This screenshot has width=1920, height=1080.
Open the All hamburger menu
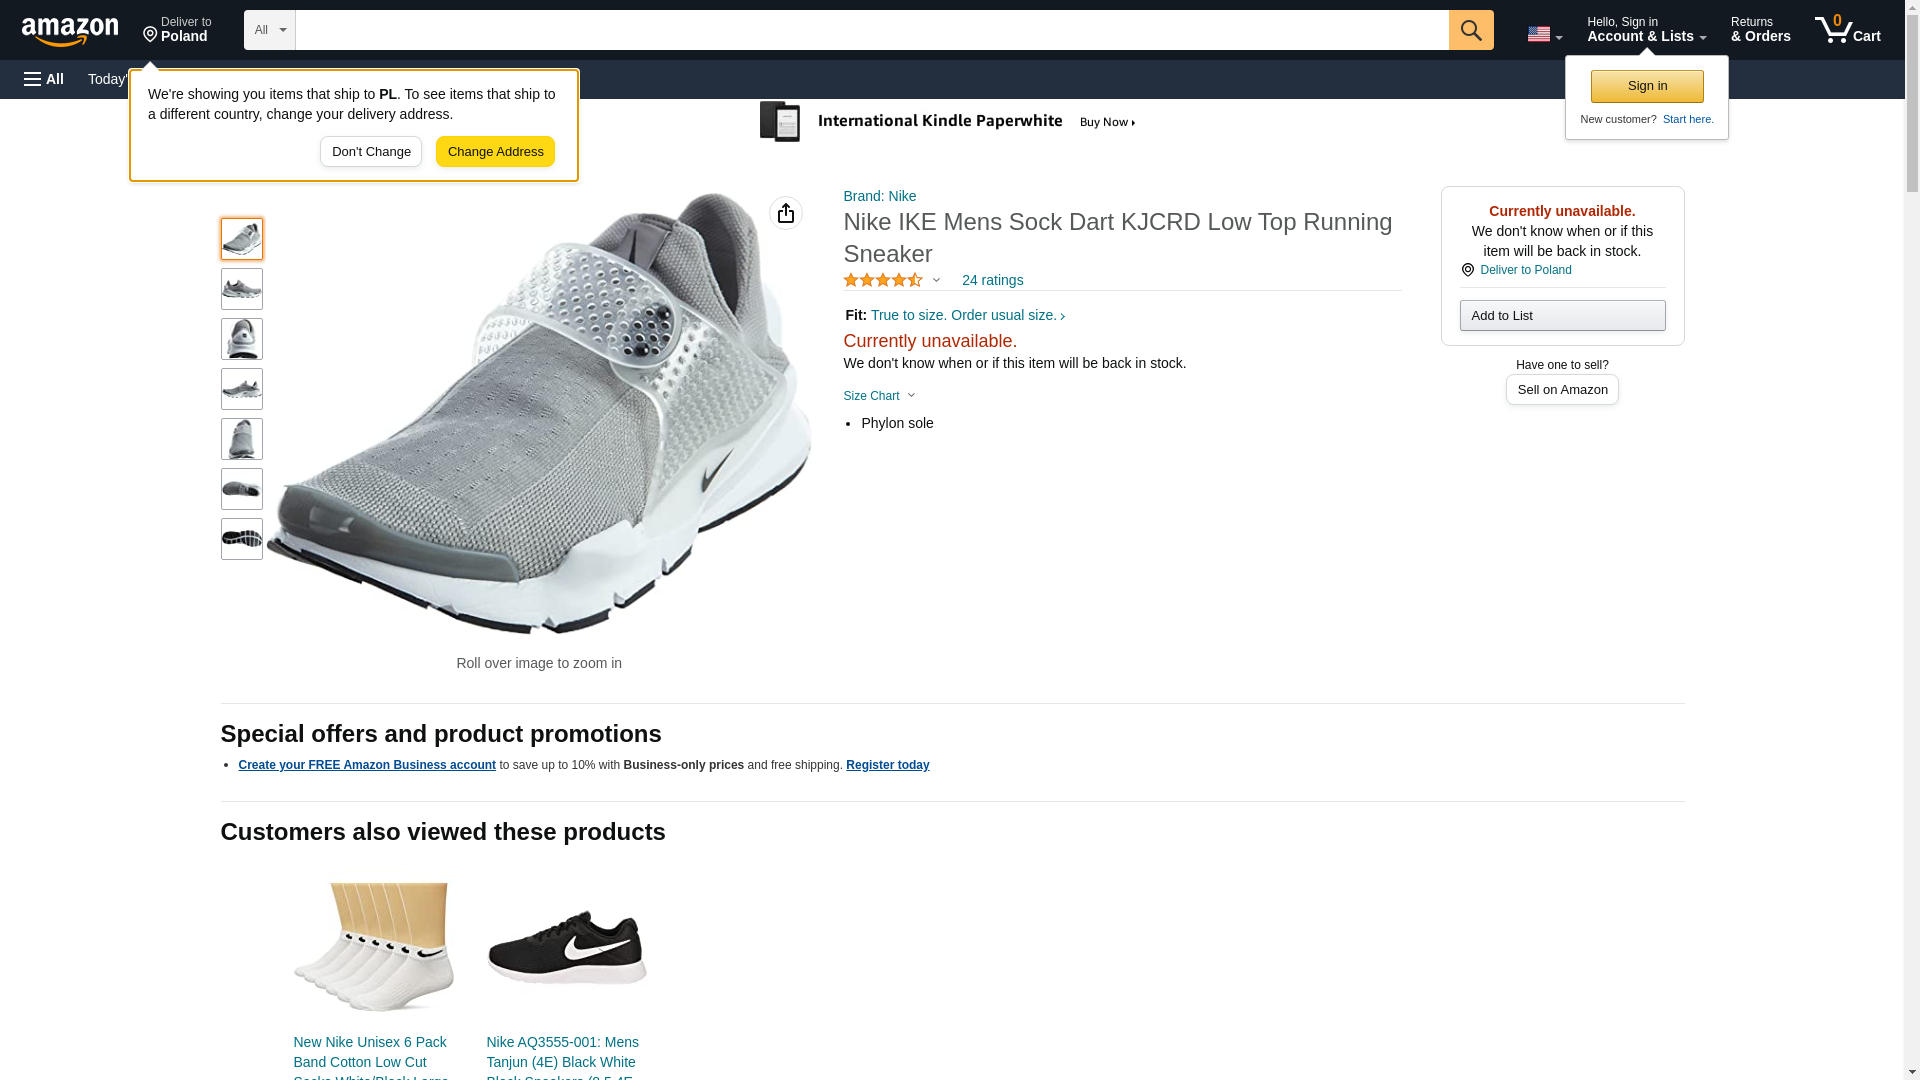point(44,79)
